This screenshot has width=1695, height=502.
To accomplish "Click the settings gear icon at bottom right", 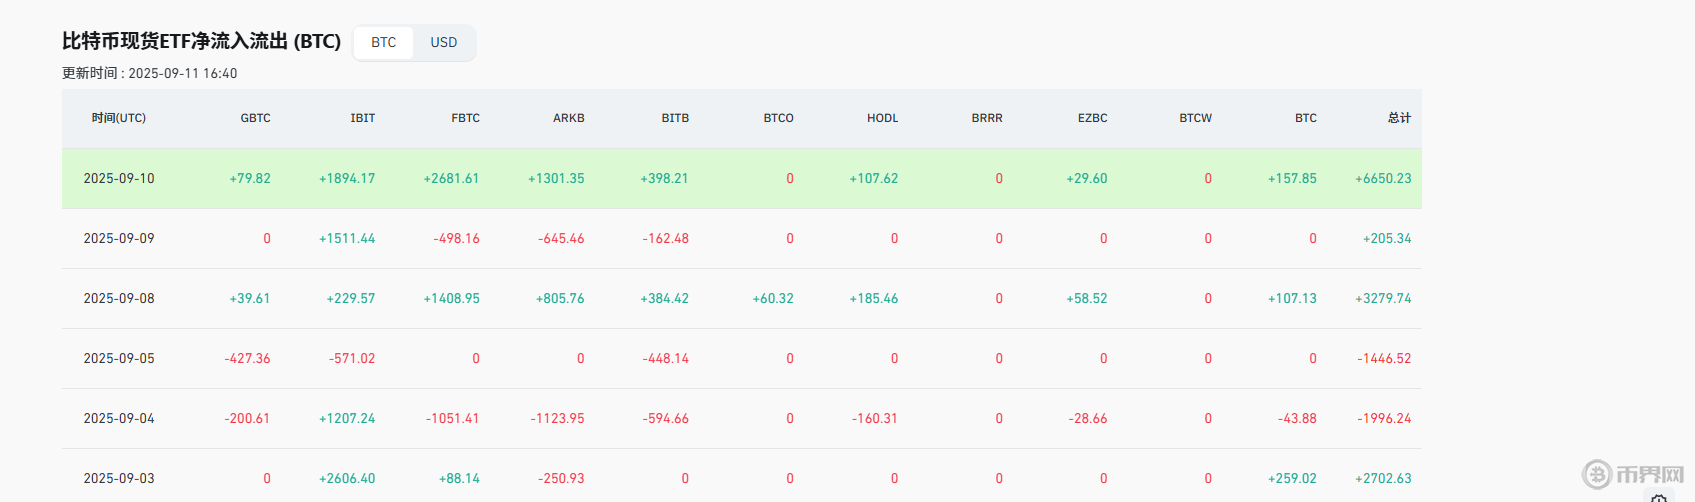I will pyautogui.click(x=1658, y=497).
